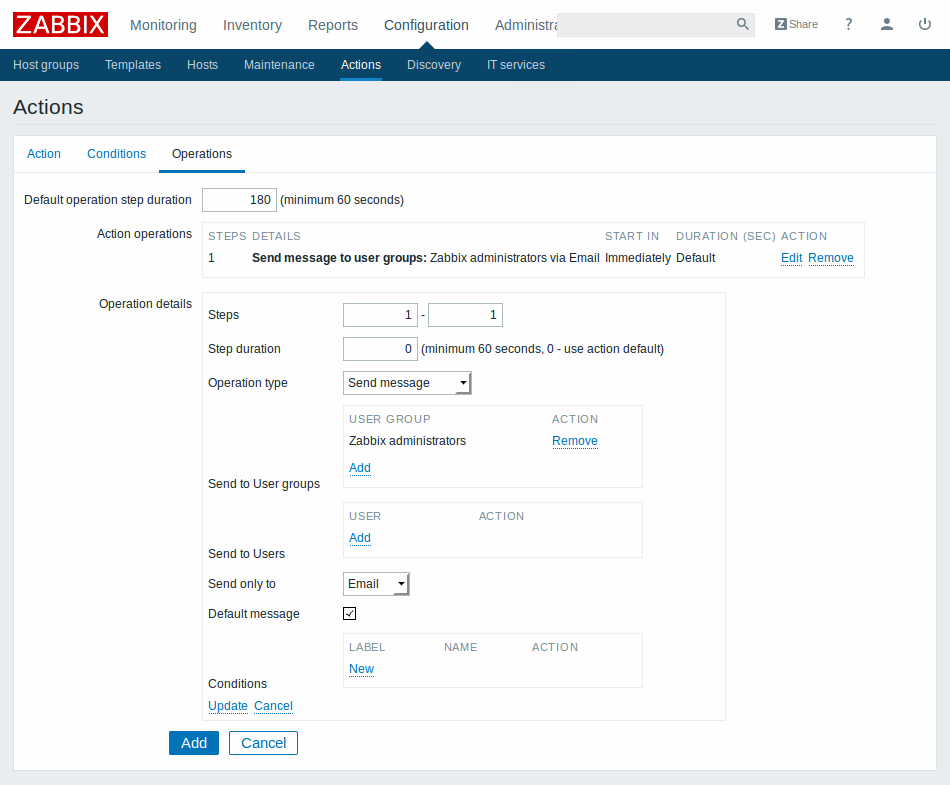This screenshot has width=950, height=785.
Task: Open the Reports menu
Action: [333, 25]
